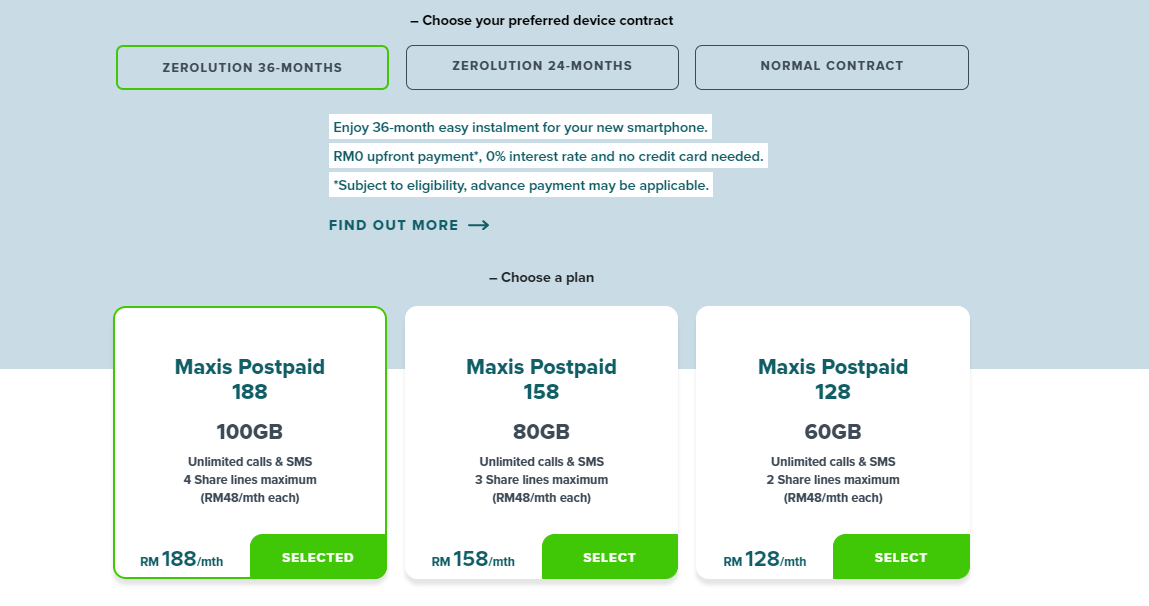Click the 100GB data allowance text

(x=250, y=432)
